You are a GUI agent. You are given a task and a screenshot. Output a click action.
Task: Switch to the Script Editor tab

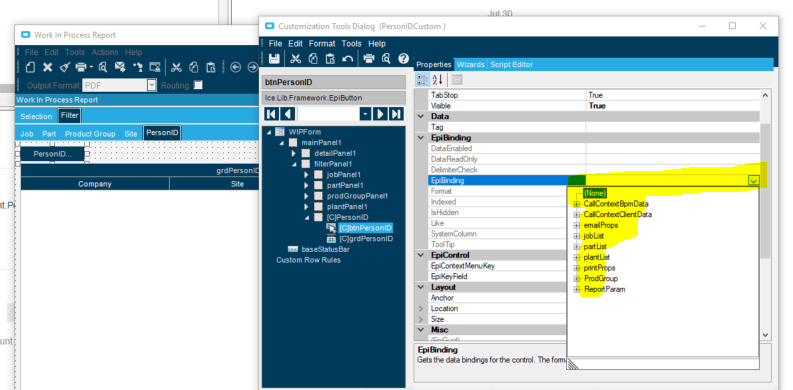511,65
